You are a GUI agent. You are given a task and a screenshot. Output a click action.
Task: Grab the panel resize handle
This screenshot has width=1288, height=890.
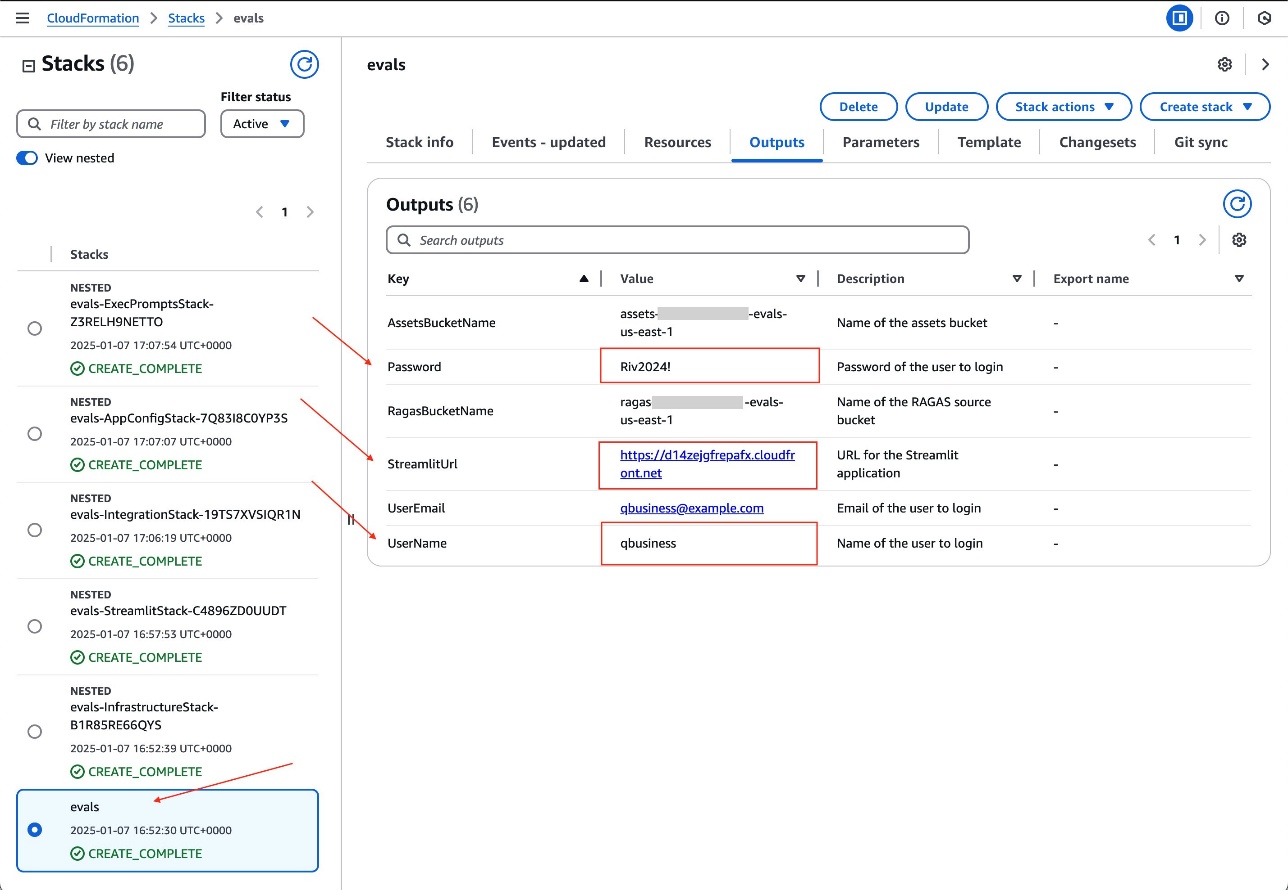(351, 519)
